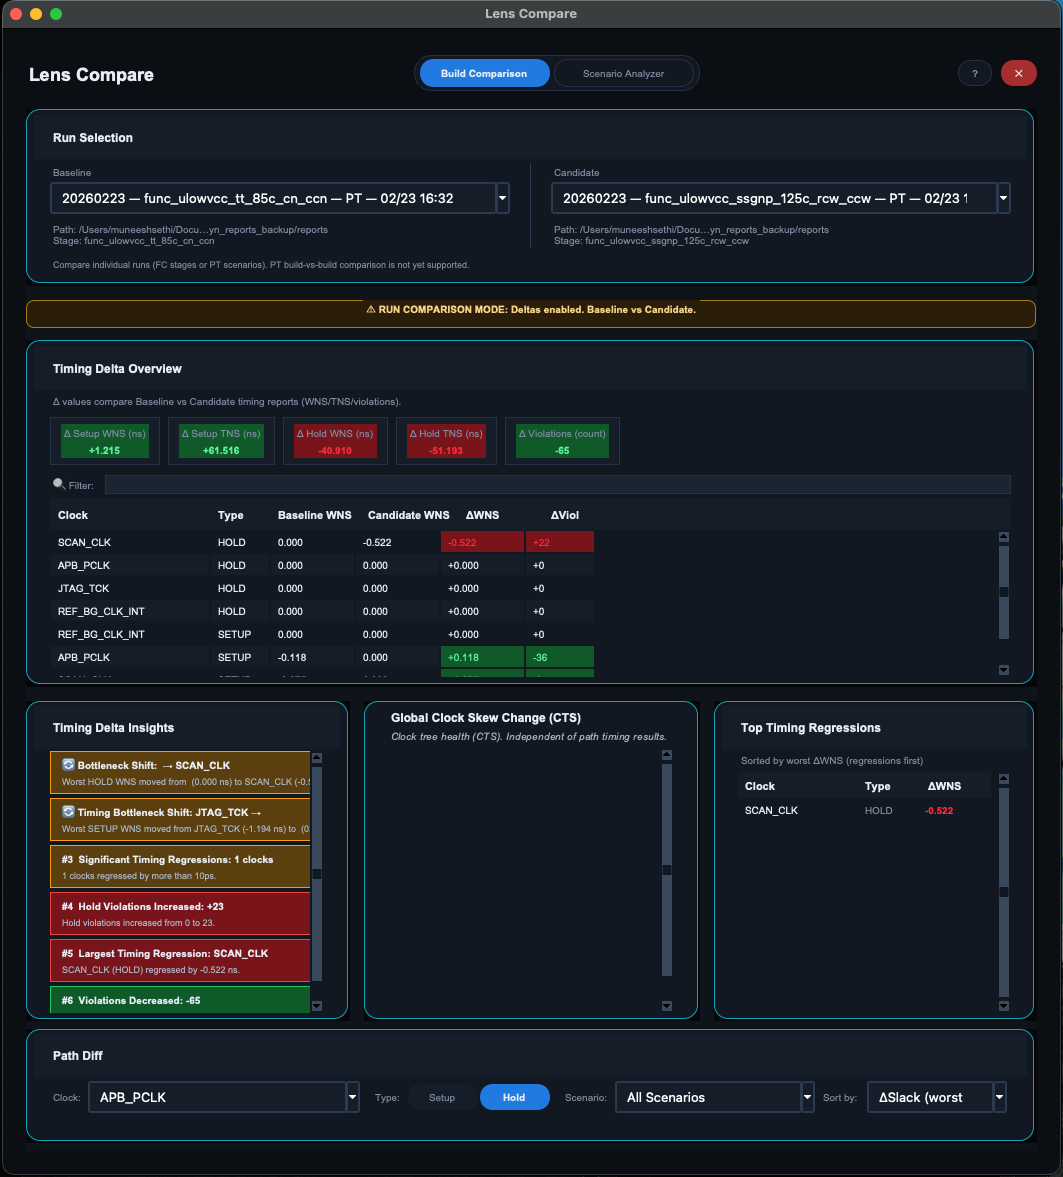Click the Global Clock Skew scroll down arrow
This screenshot has width=1063, height=1177.
(x=667, y=1006)
